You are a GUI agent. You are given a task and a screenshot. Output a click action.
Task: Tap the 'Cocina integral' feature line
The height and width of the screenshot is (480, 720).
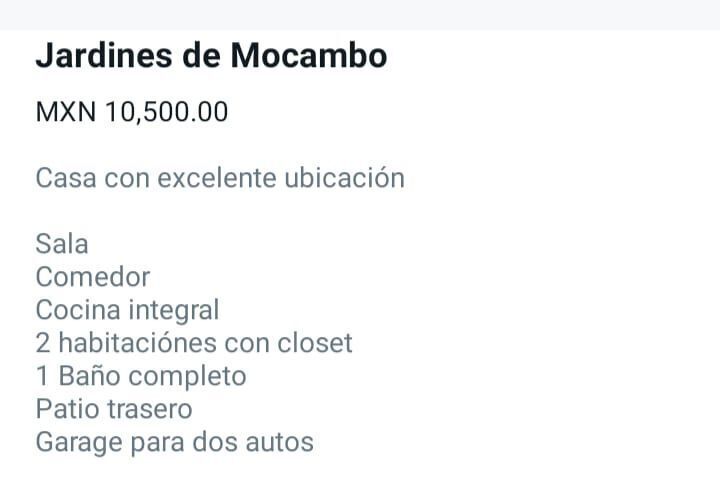click(127, 311)
